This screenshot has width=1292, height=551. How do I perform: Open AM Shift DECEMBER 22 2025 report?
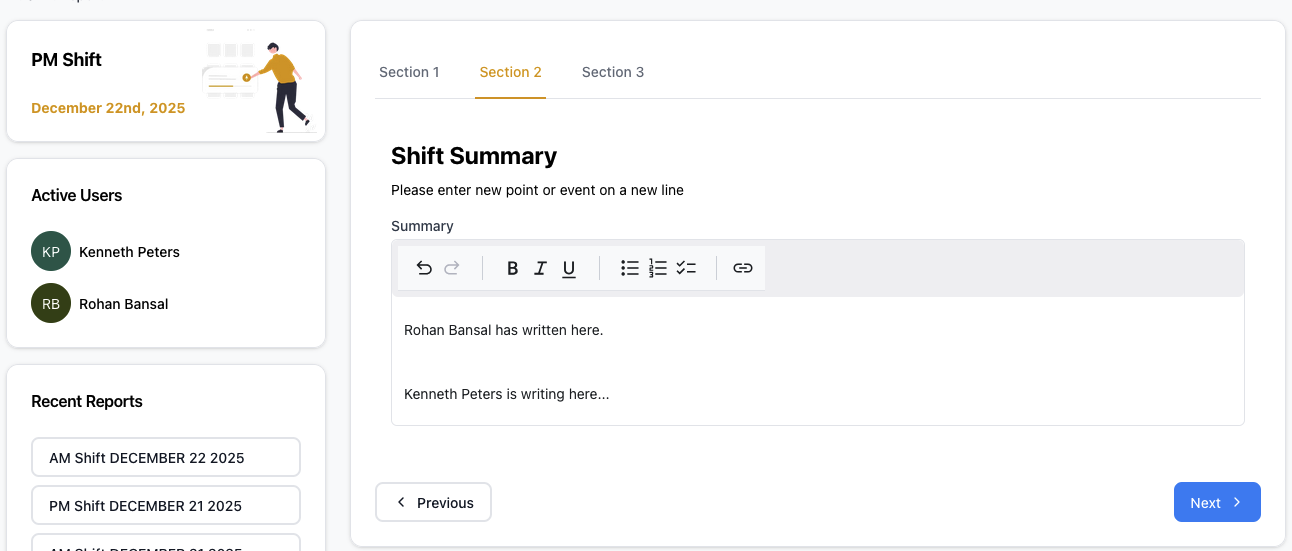click(x=166, y=457)
